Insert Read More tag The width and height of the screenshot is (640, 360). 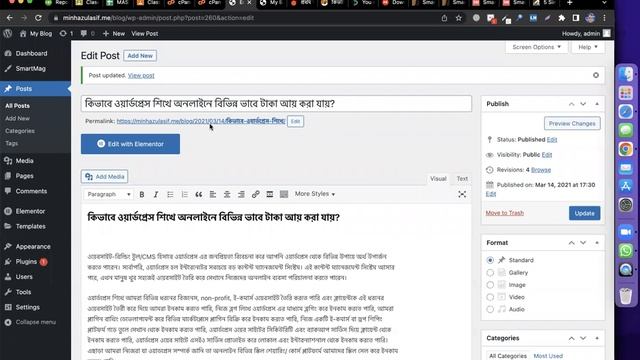(x=270, y=194)
